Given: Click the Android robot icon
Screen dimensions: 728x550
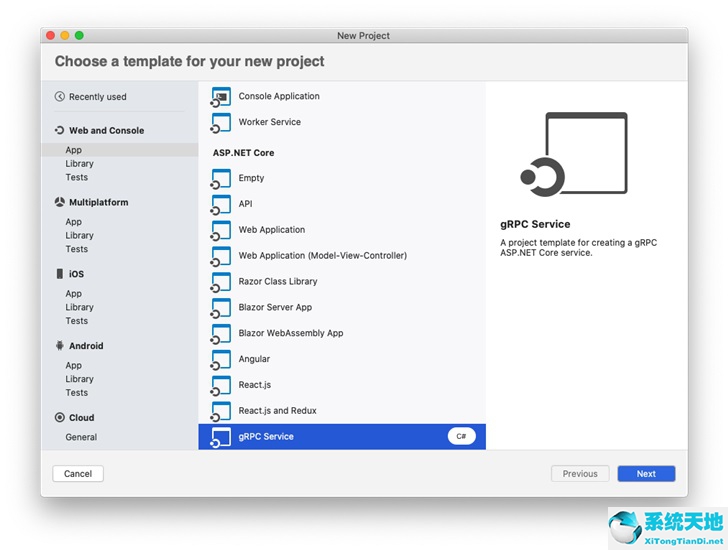Looking at the screenshot, I should click(59, 345).
